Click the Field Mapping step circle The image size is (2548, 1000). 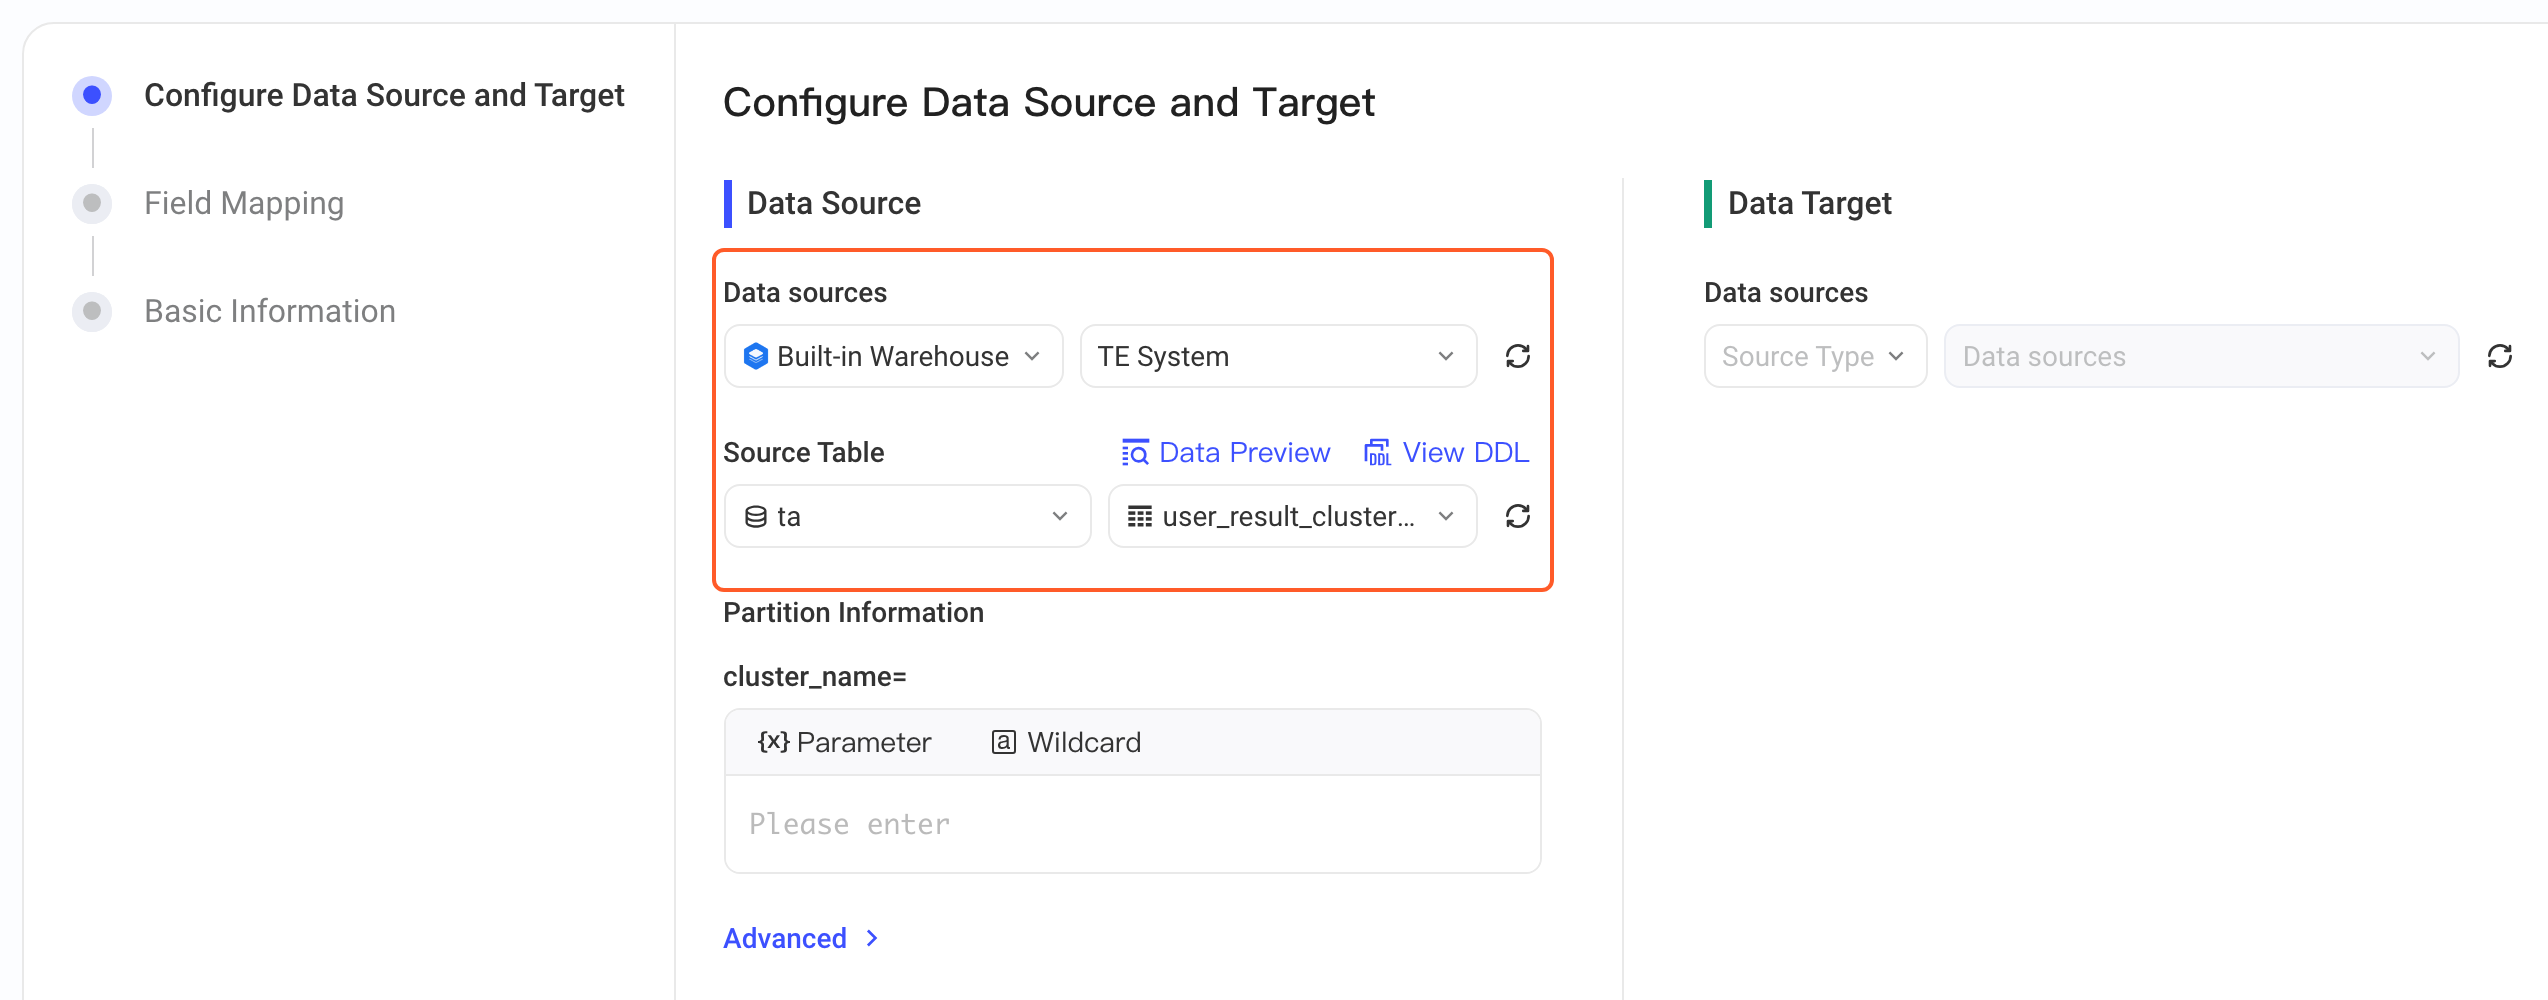click(x=92, y=203)
